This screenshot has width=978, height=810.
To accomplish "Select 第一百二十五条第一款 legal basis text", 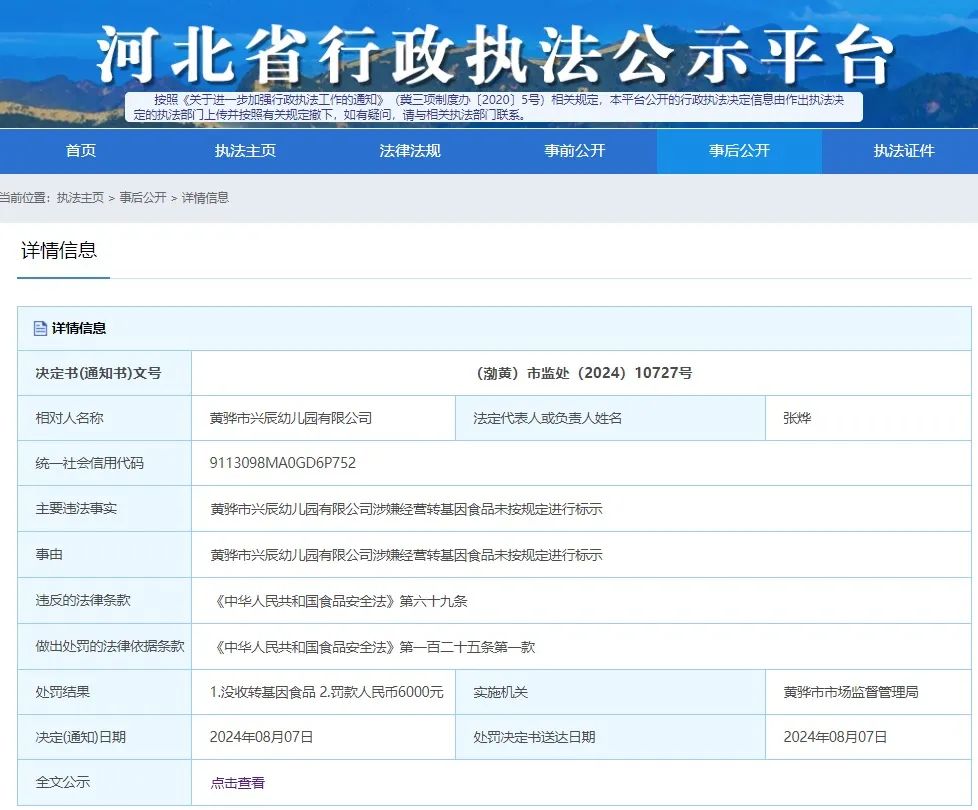I will [x=467, y=647].
